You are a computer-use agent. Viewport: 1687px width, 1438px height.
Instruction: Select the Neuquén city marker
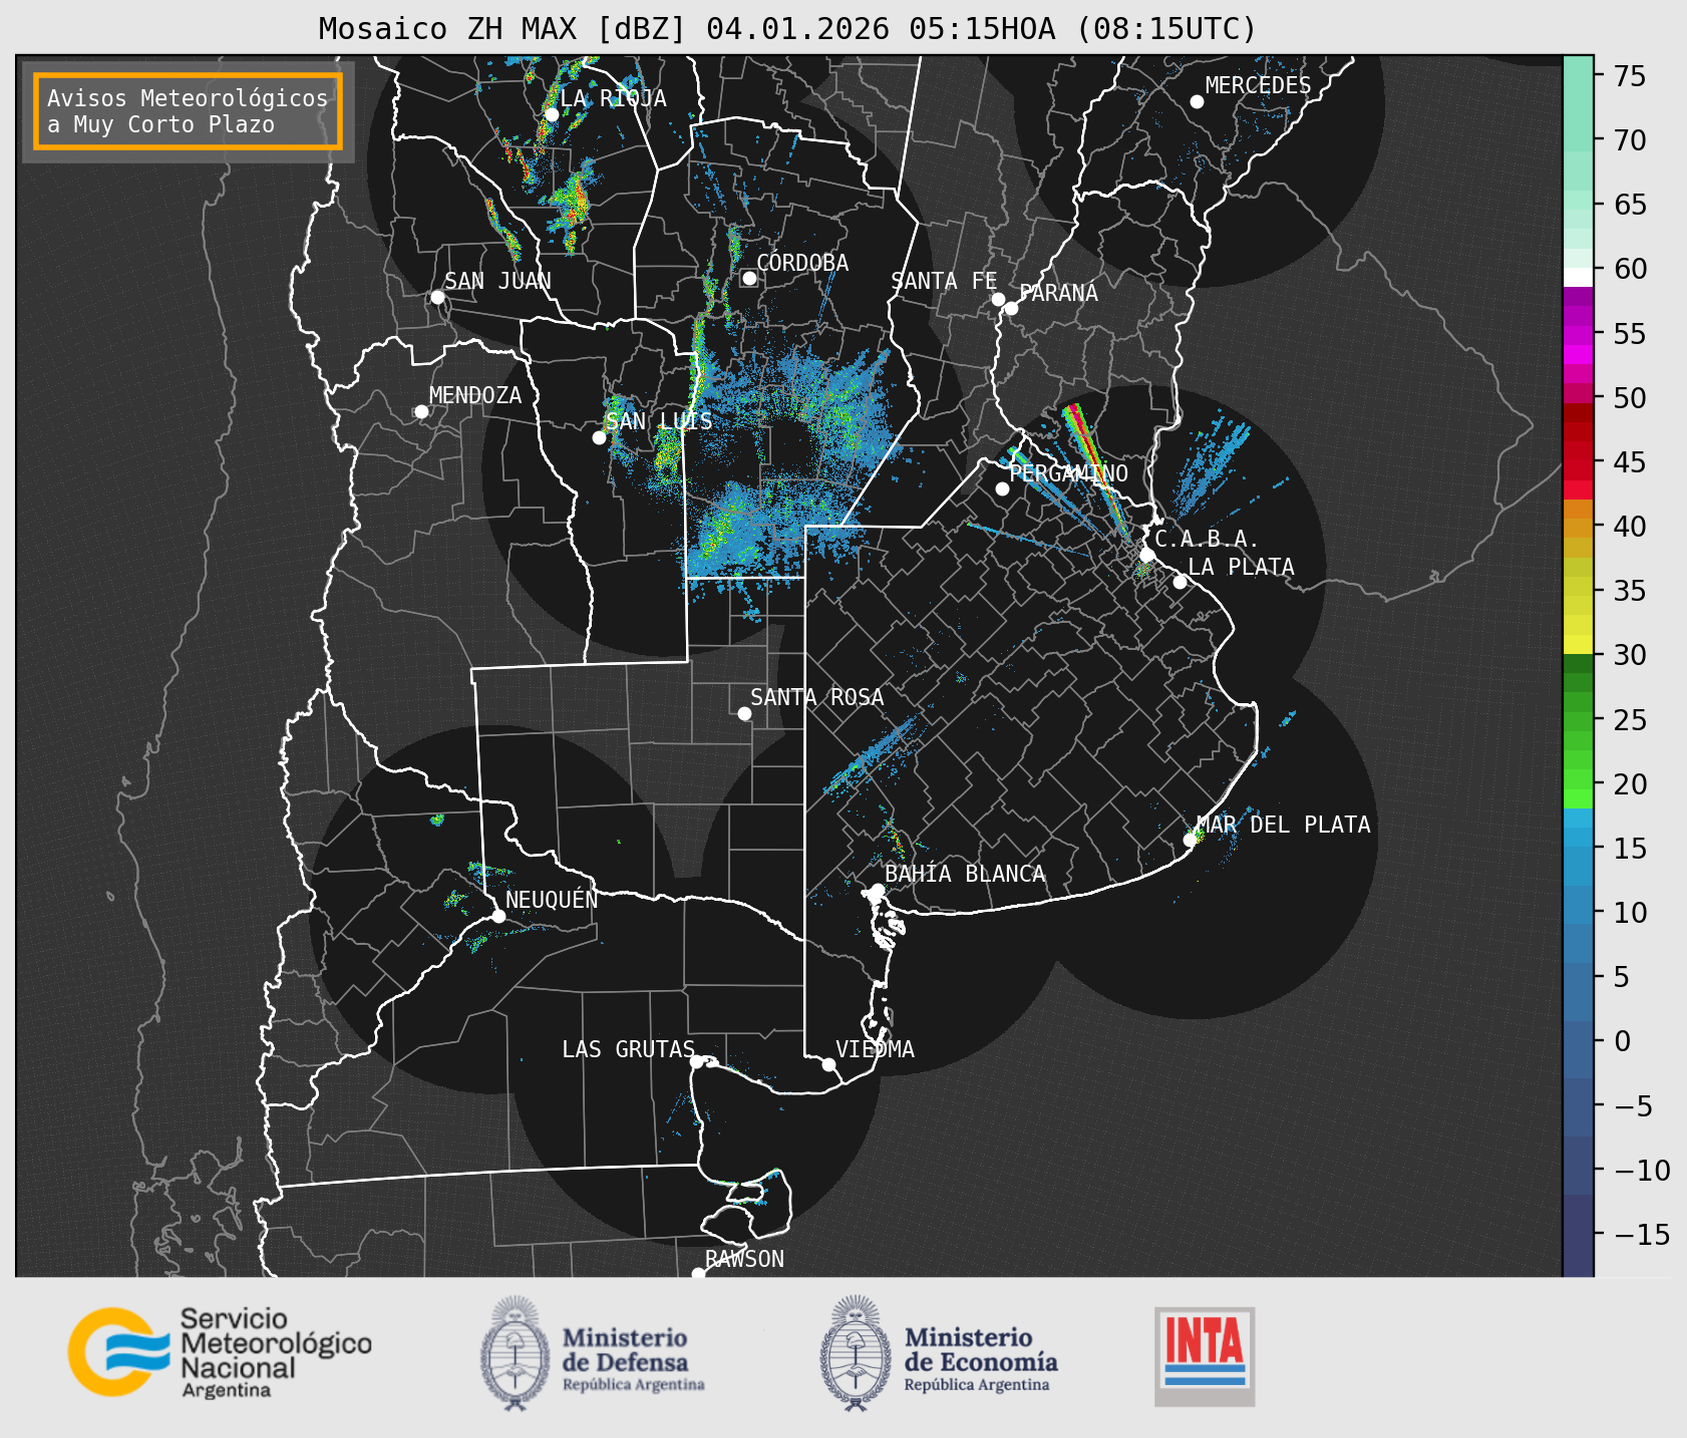pos(498,916)
